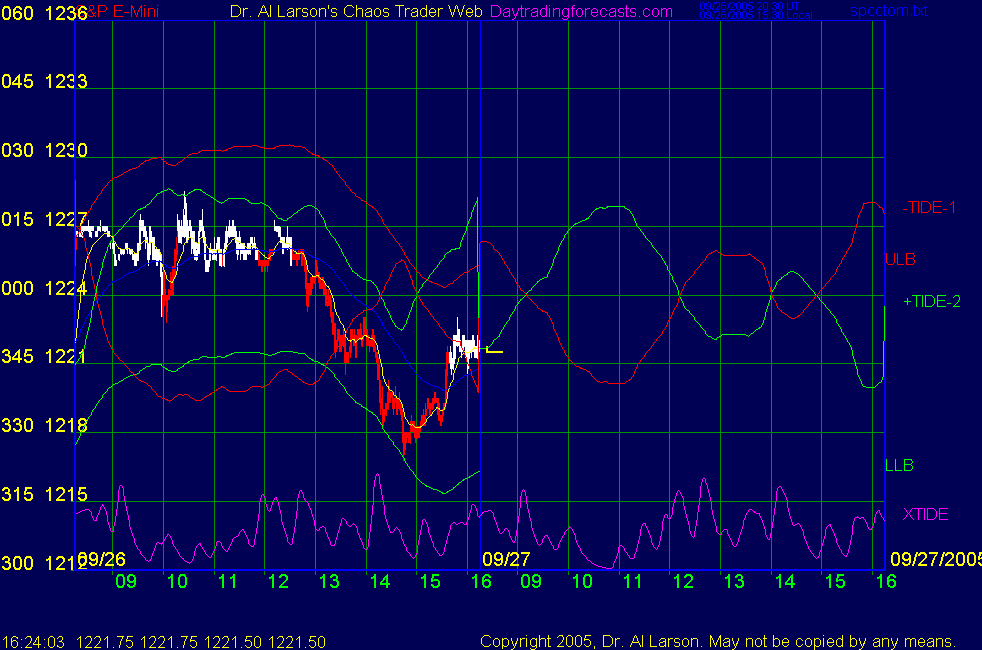Viewport: 982px width, 650px height.
Task: Select the +TIDE-2 legend label
Action: pos(931,301)
